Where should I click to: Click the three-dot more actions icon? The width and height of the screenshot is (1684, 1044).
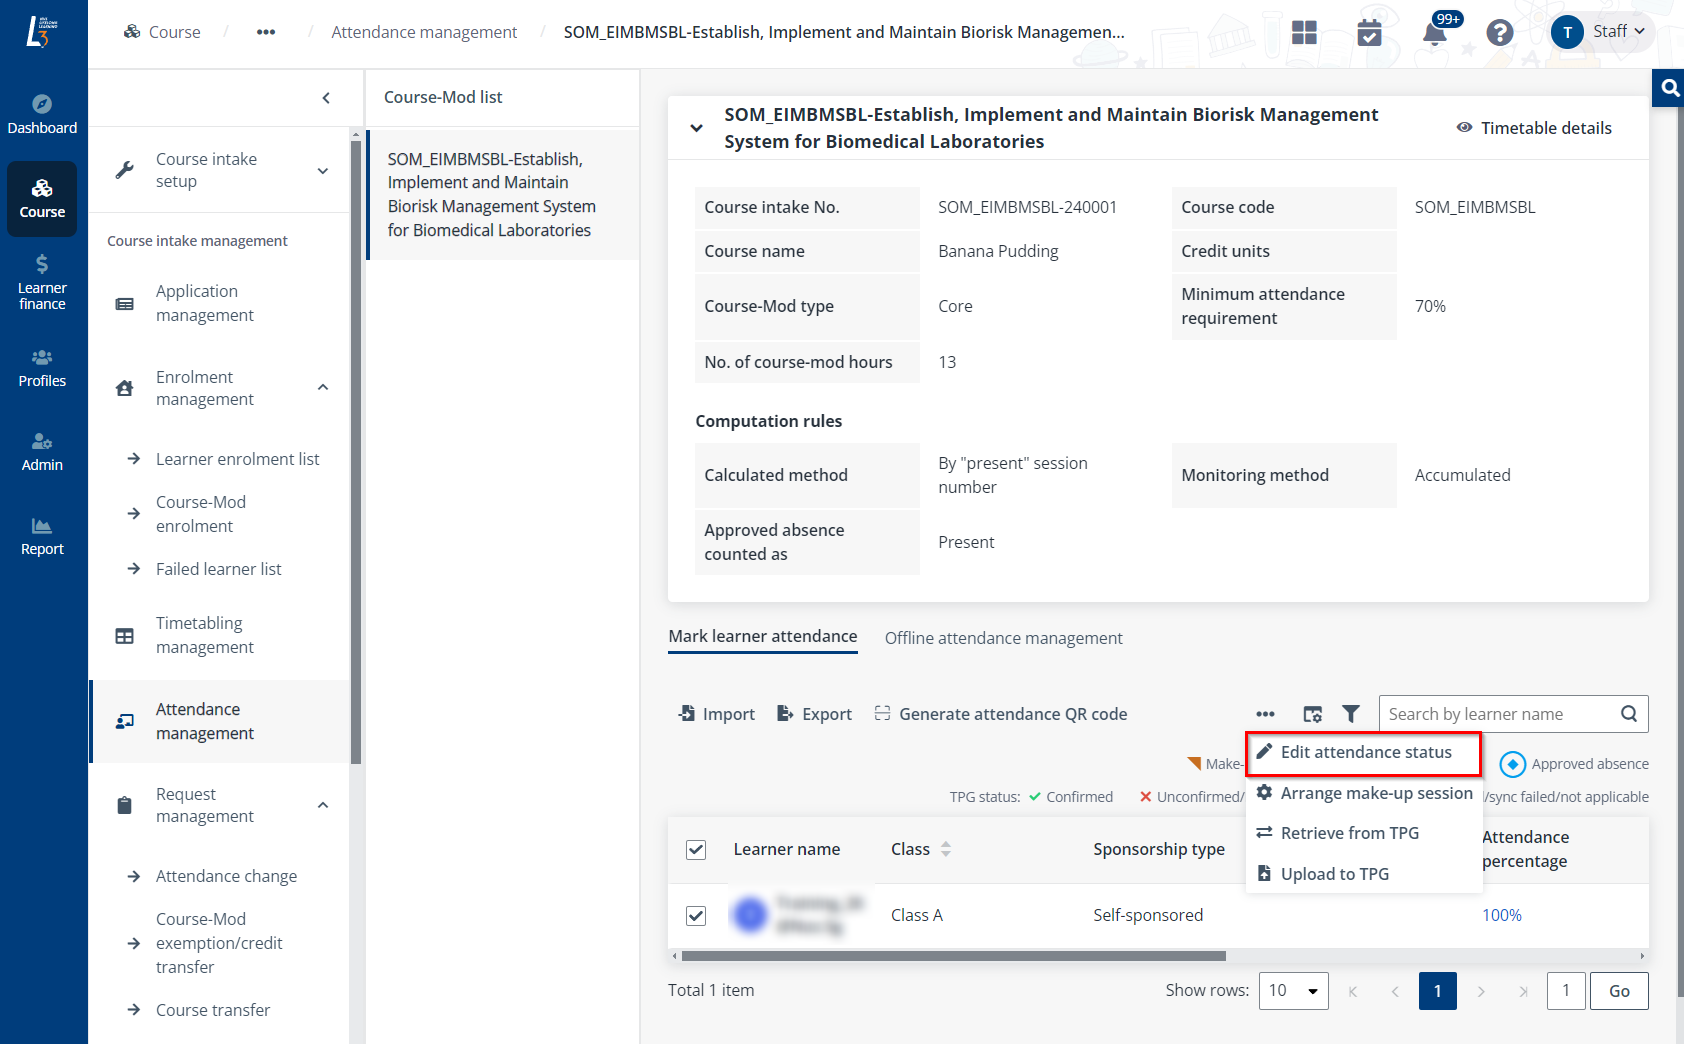pyautogui.click(x=1265, y=714)
